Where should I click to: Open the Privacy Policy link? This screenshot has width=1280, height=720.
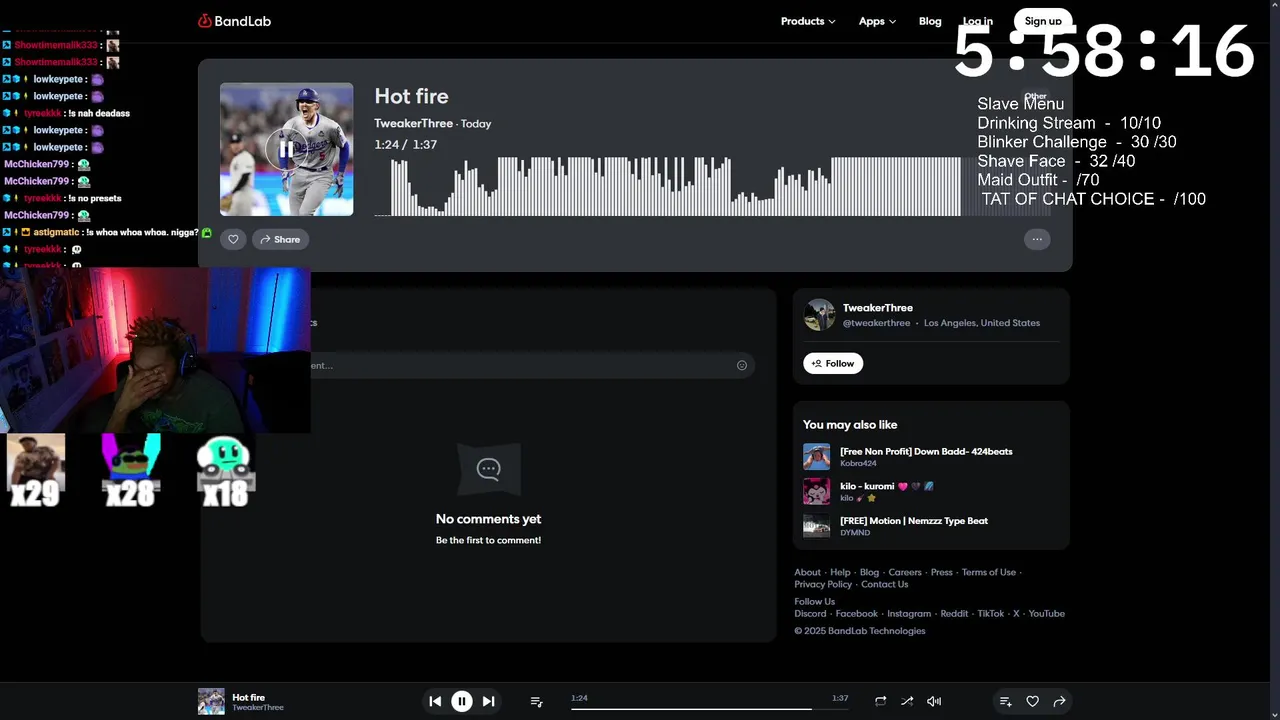point(823,585)
